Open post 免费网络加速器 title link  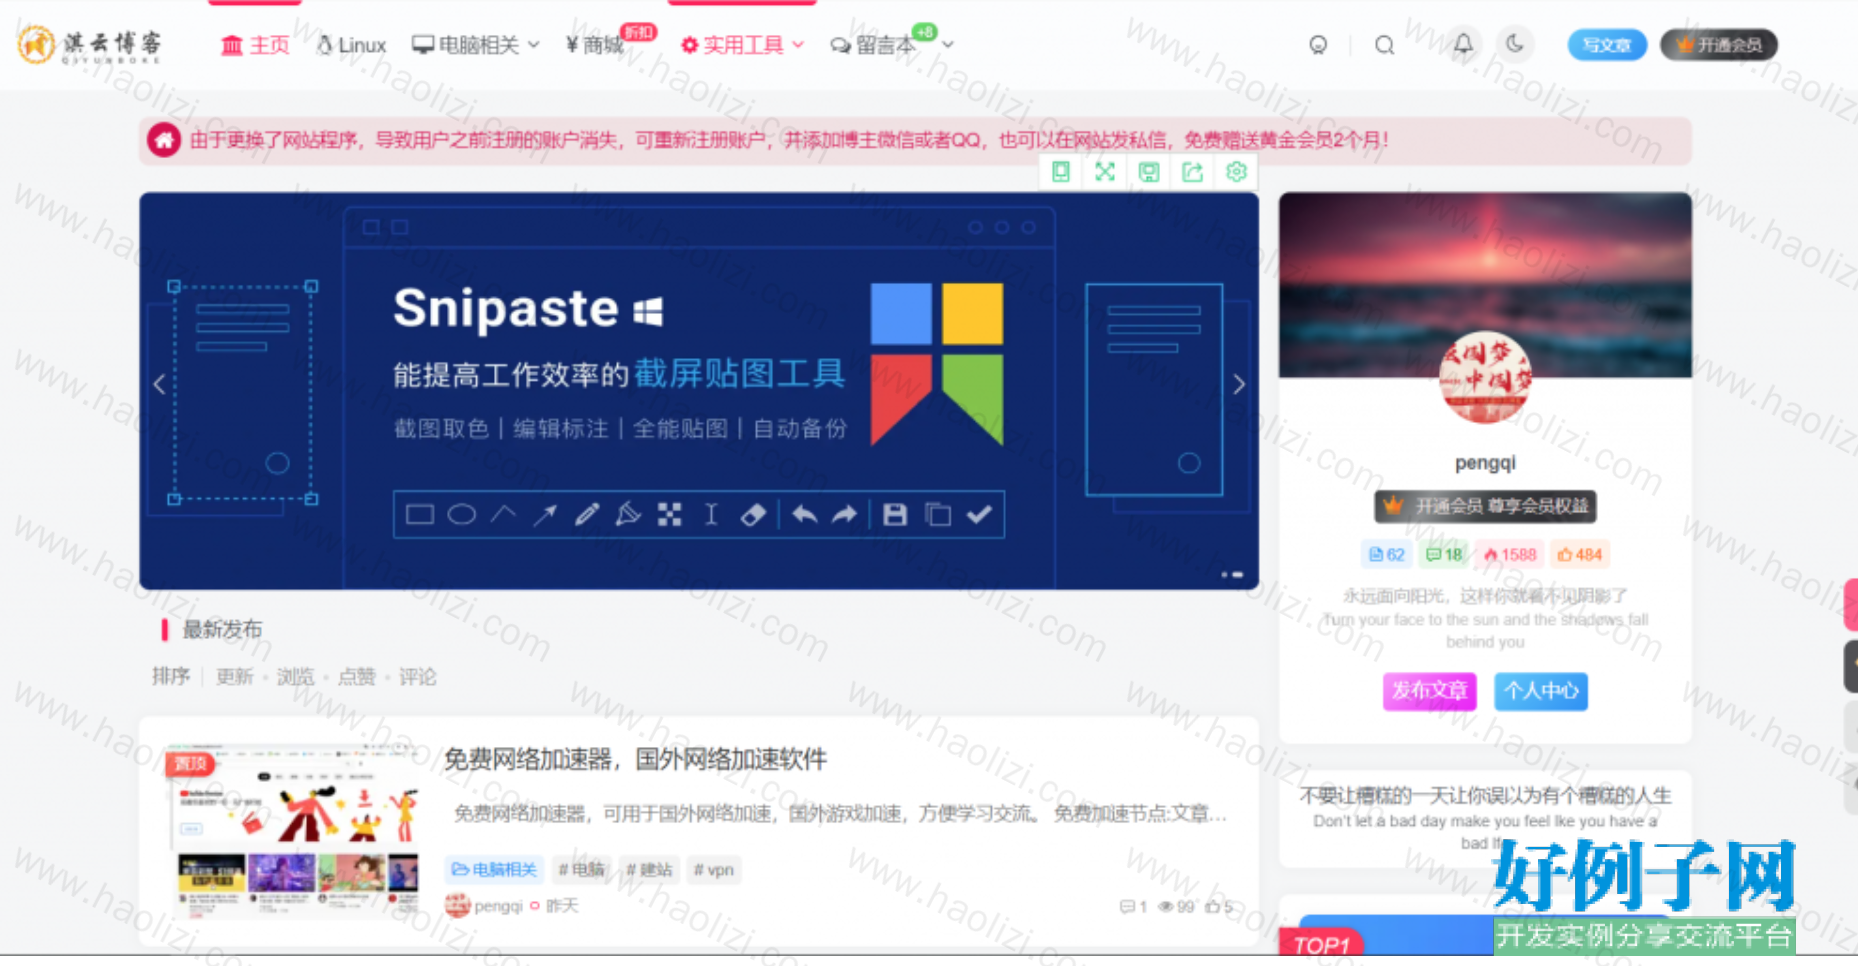[x=635, y=759]
